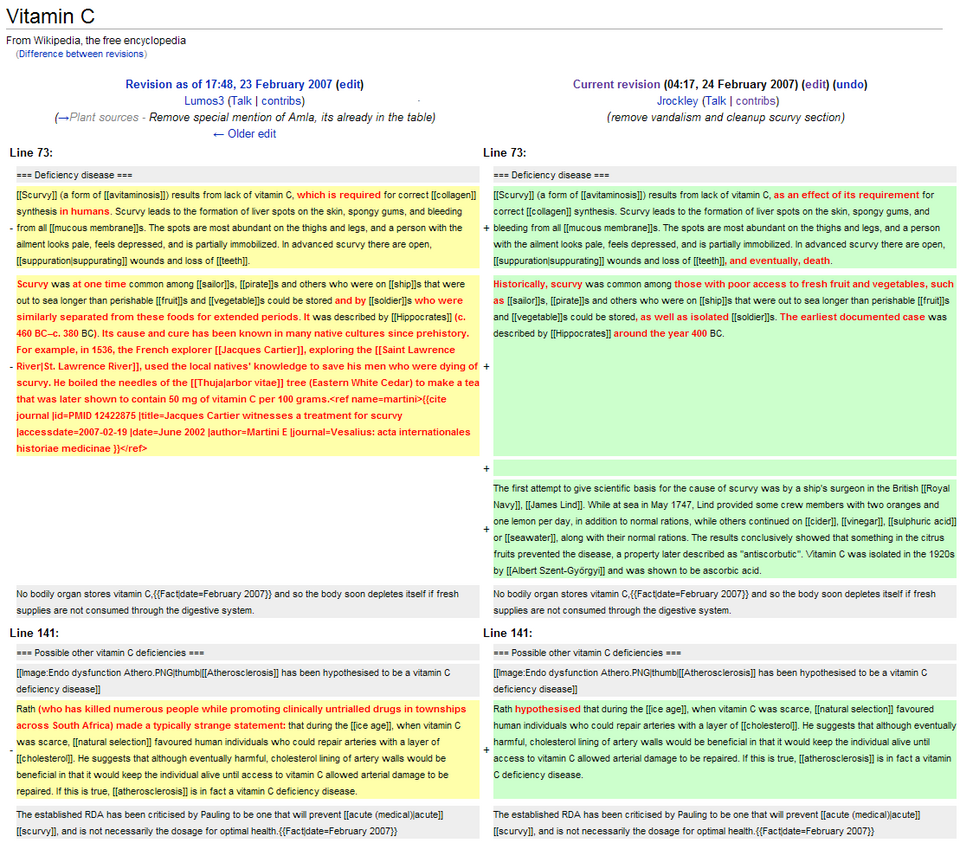This screenshot has height=843, width=960.
Task: Open the Lumos3 user page
Action: coord(204,101)
